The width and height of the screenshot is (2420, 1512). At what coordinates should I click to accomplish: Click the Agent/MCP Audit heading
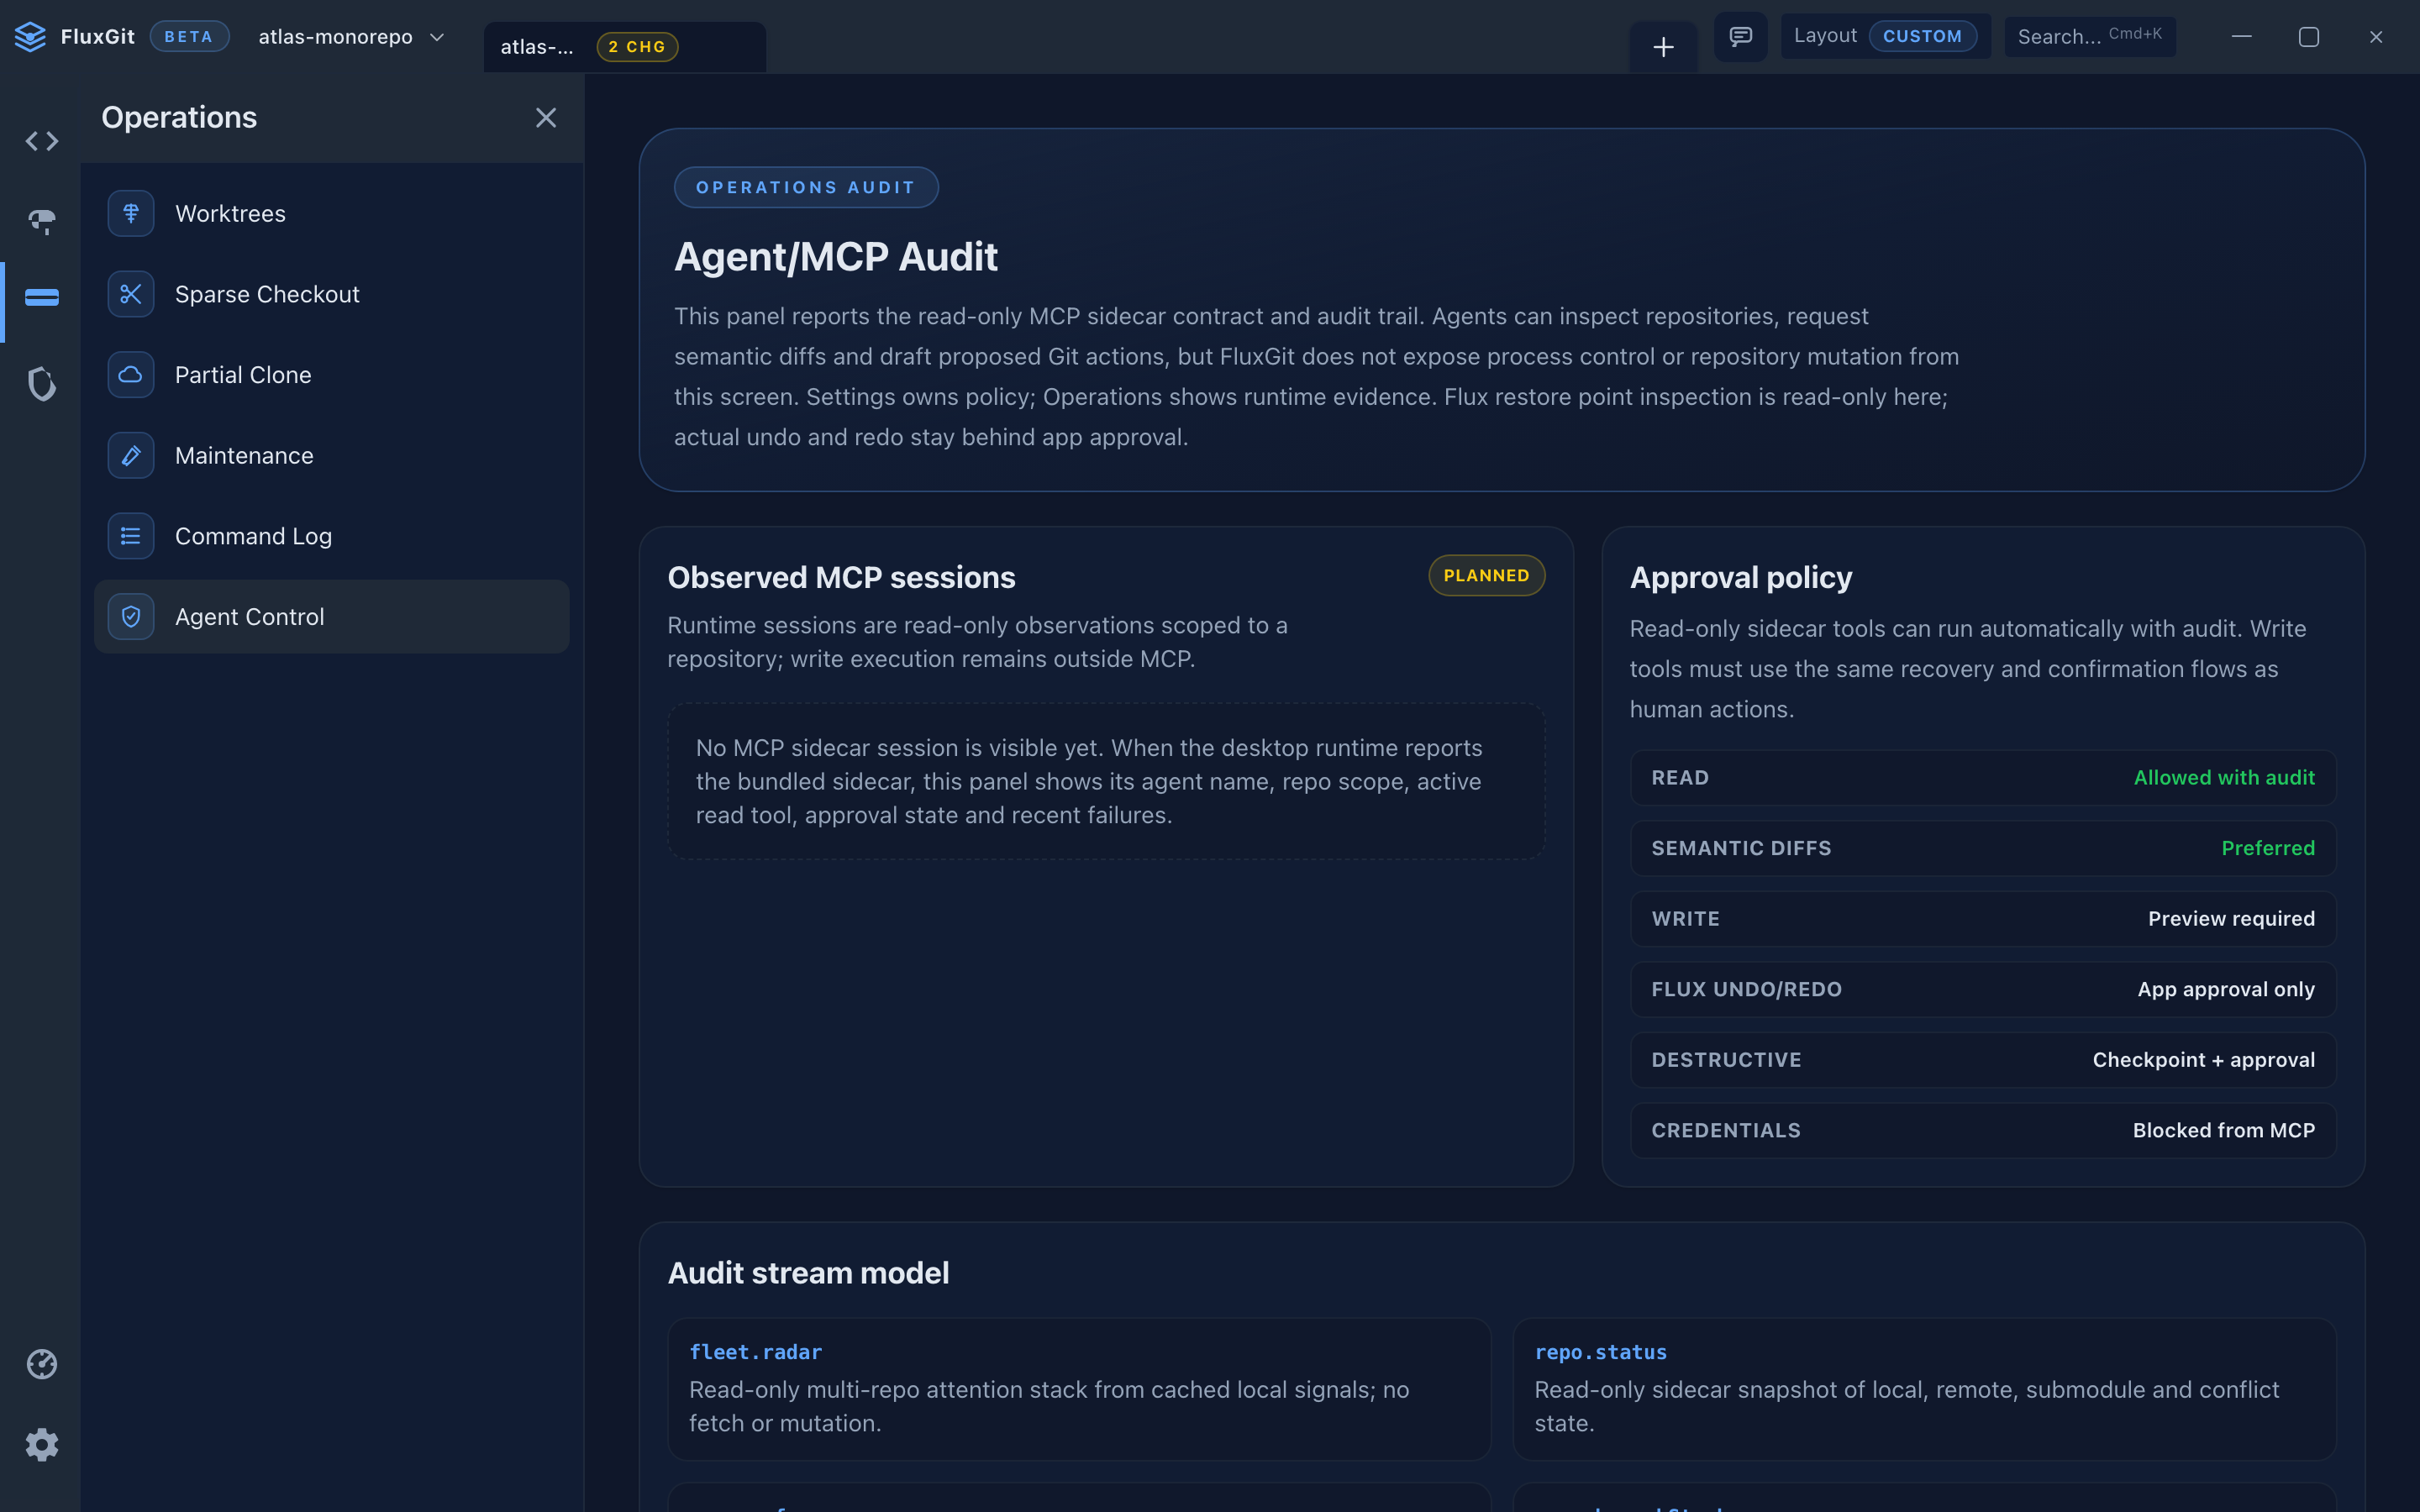pyautogui.click(x=836, y=257)
